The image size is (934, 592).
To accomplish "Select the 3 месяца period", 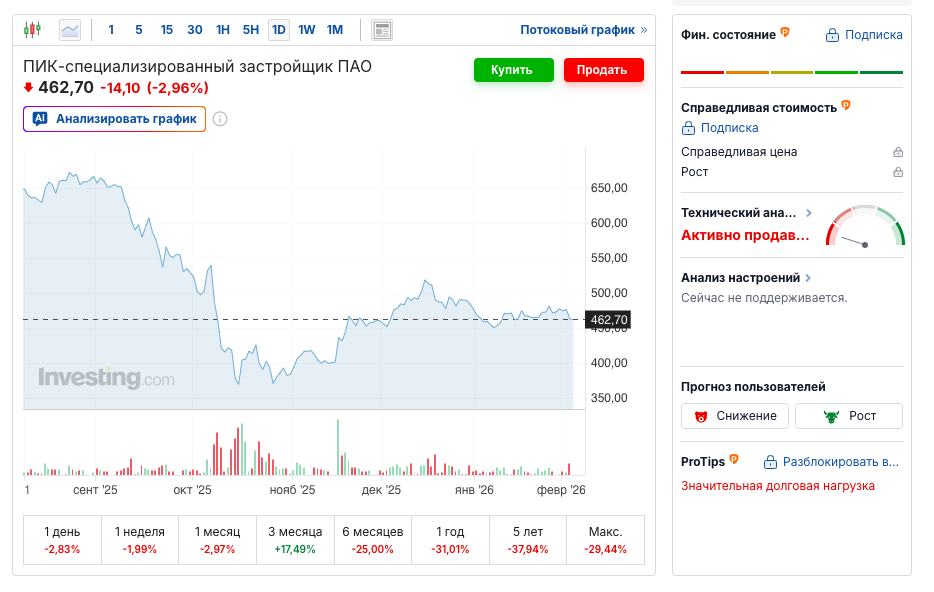I will (295, 540).
